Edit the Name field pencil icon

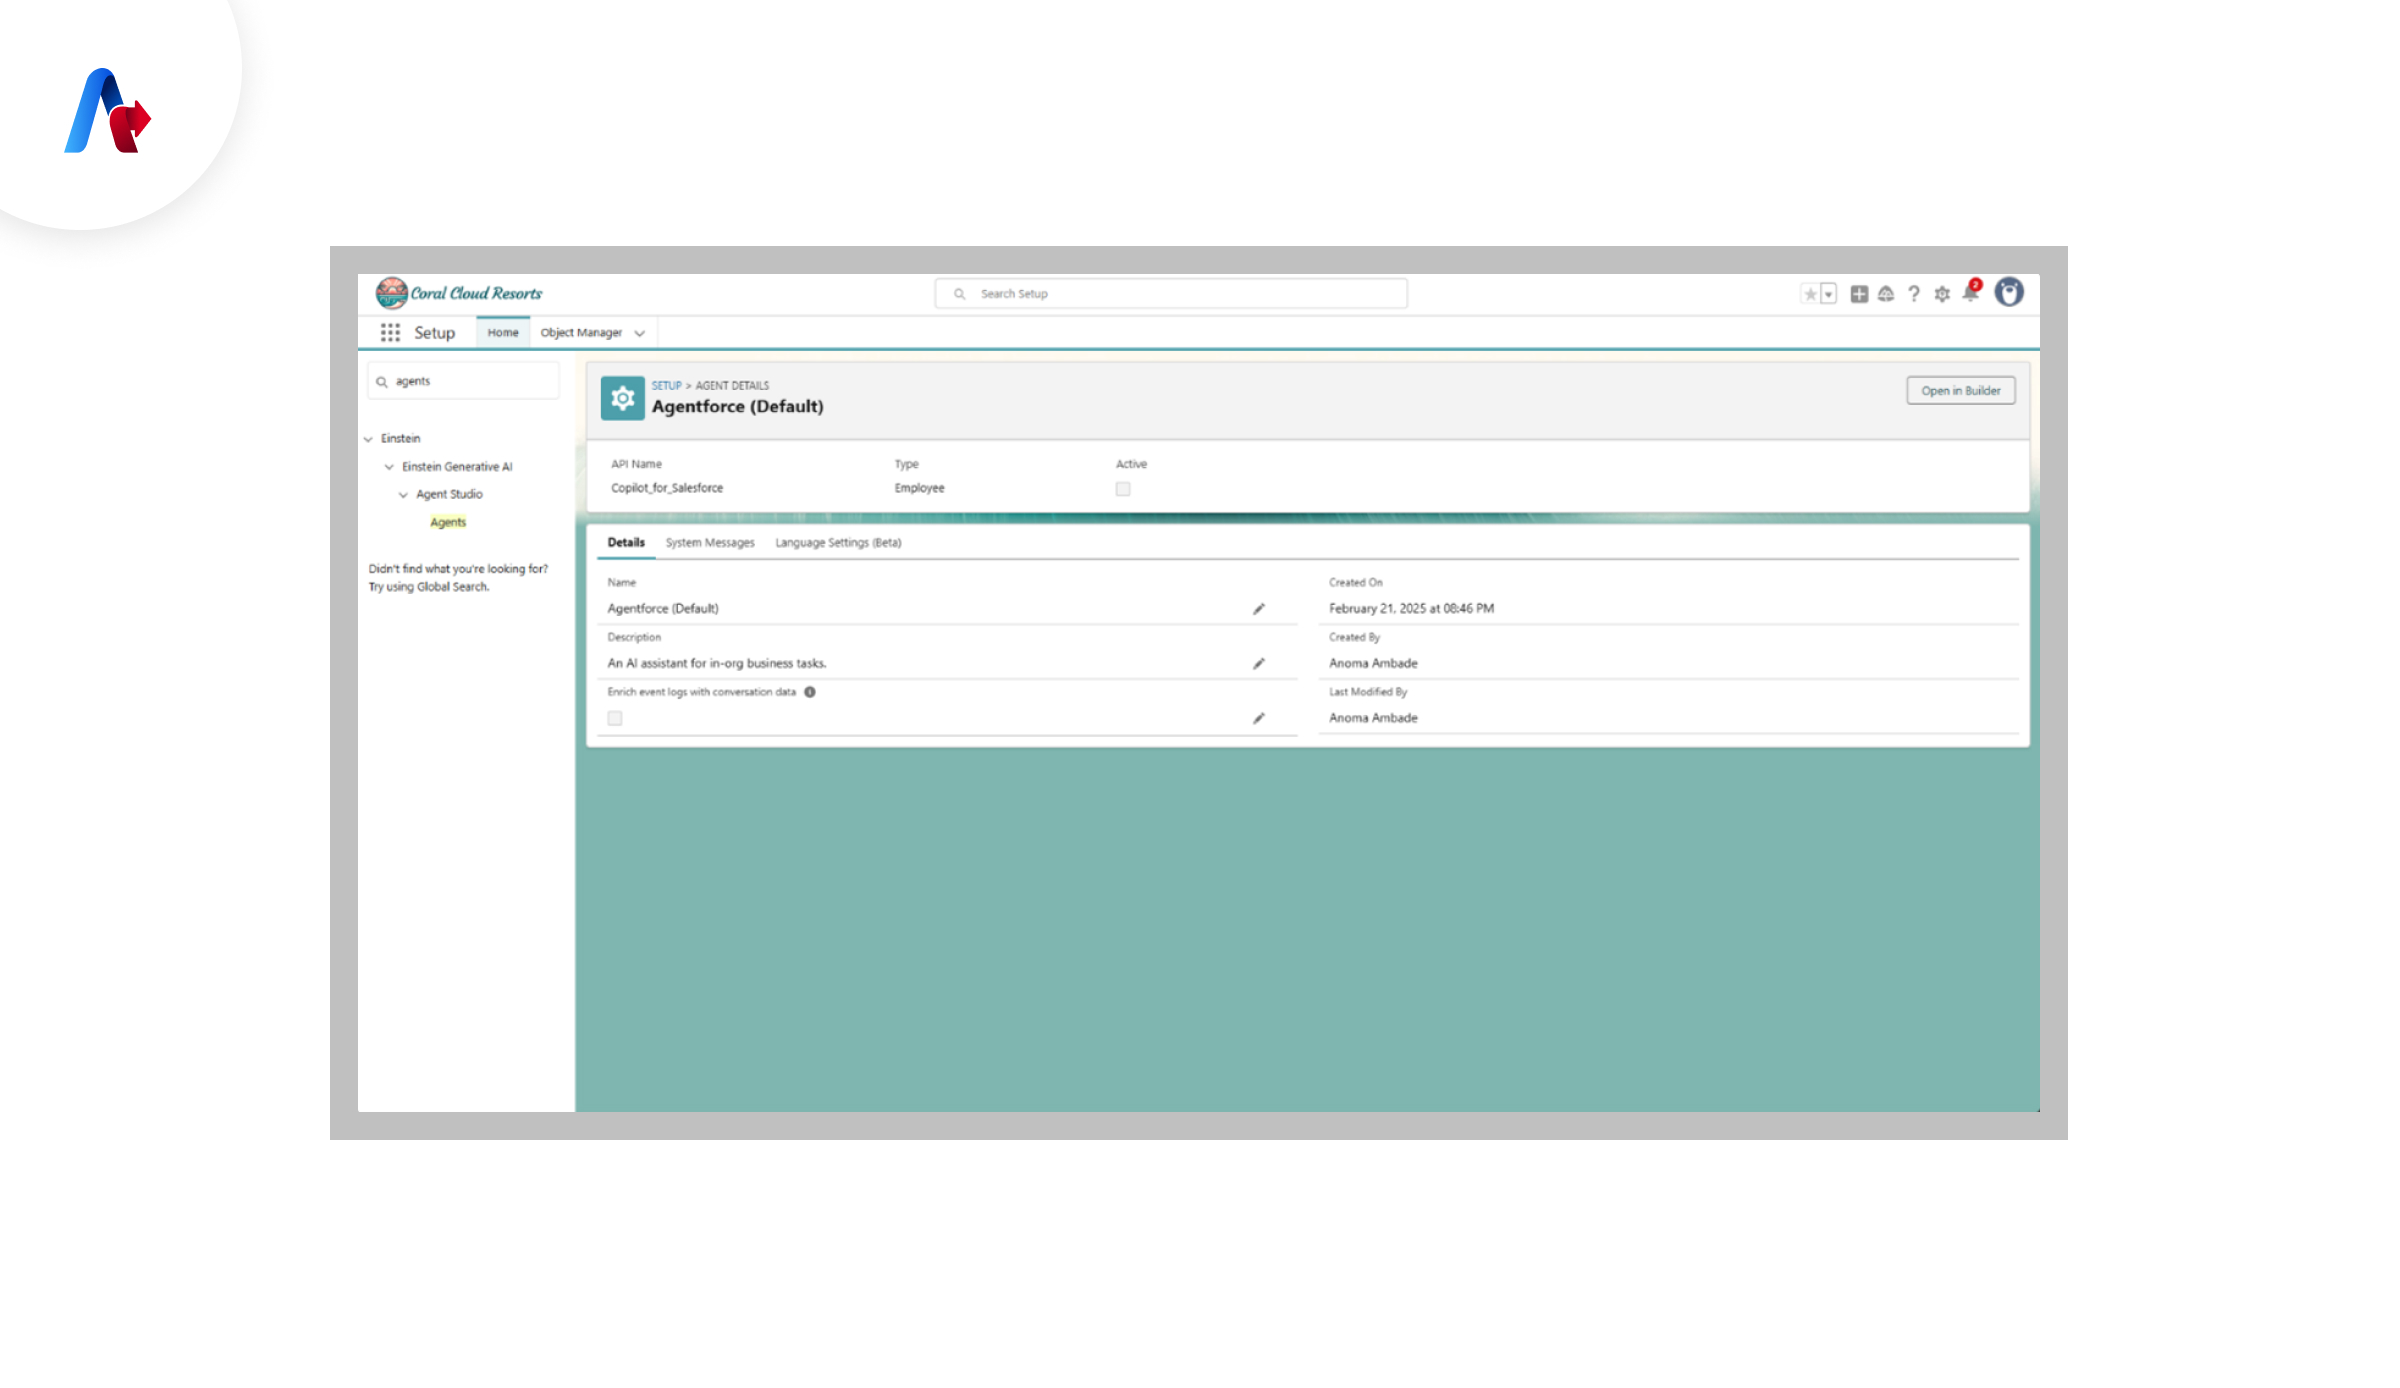coord(1259,609)
